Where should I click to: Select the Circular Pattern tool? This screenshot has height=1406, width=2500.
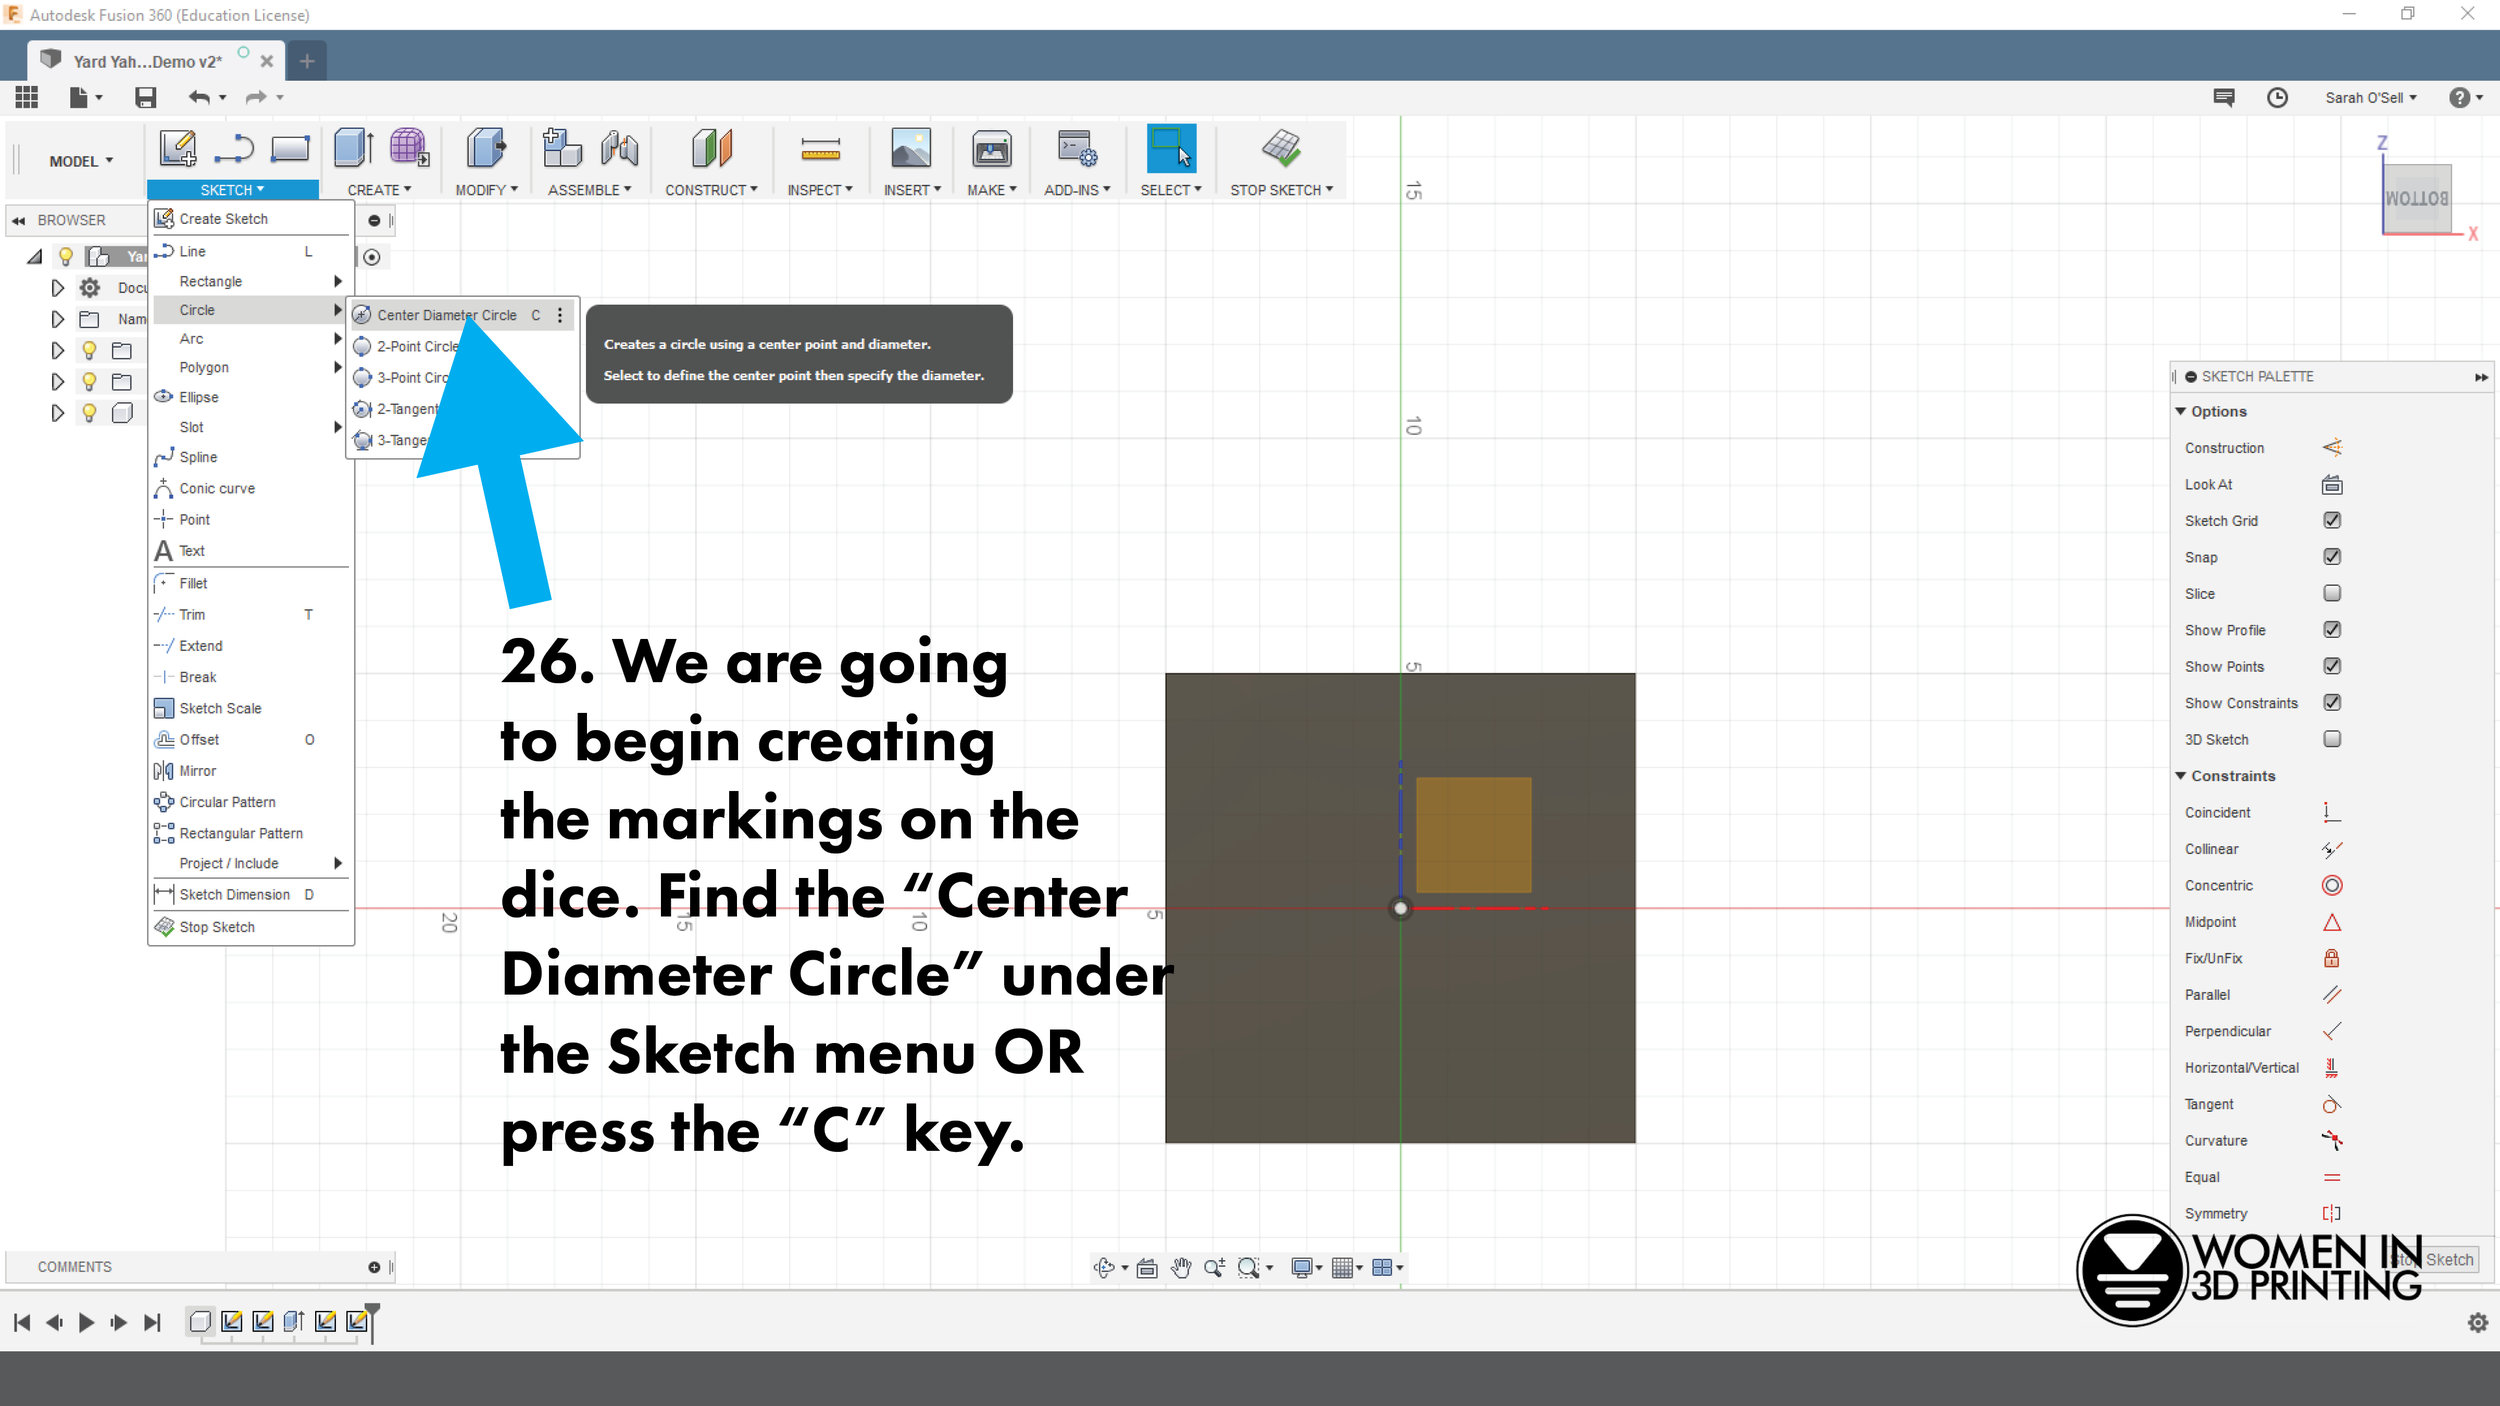227,802
